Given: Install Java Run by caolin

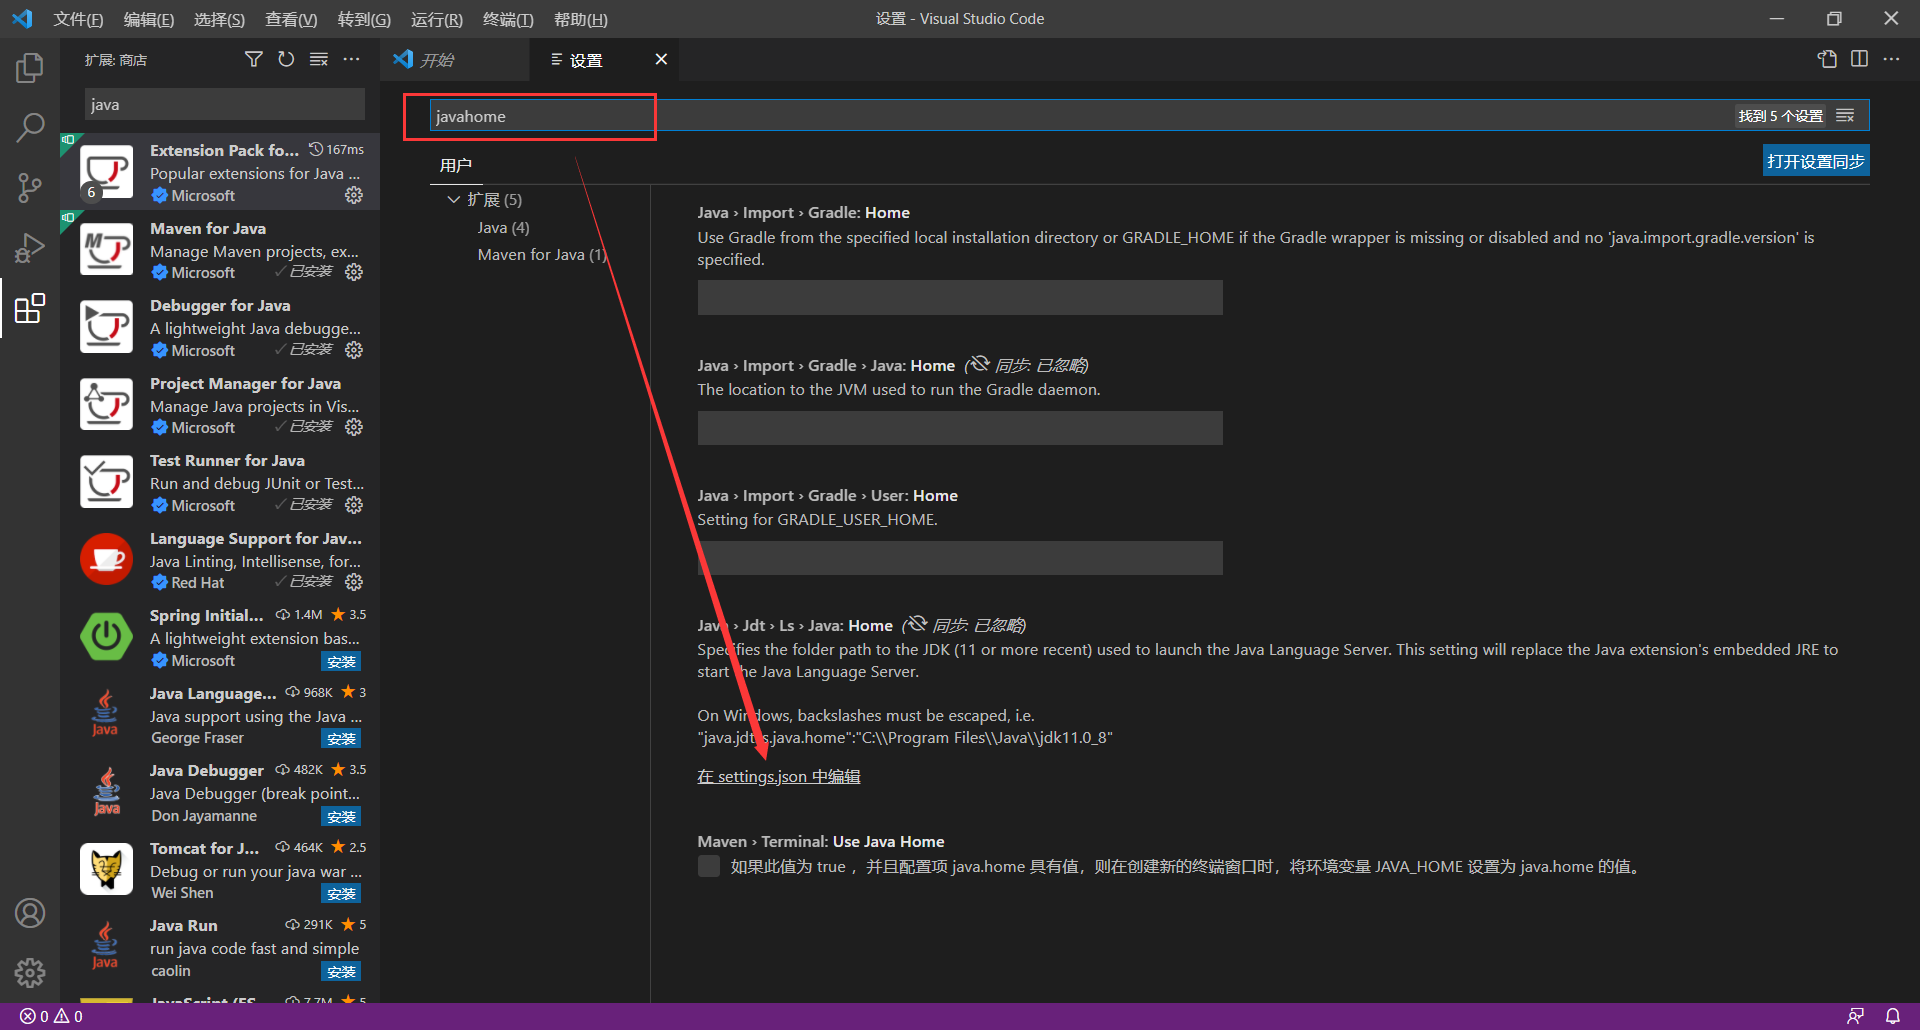Looking at the screenshot, I should 341,971.
